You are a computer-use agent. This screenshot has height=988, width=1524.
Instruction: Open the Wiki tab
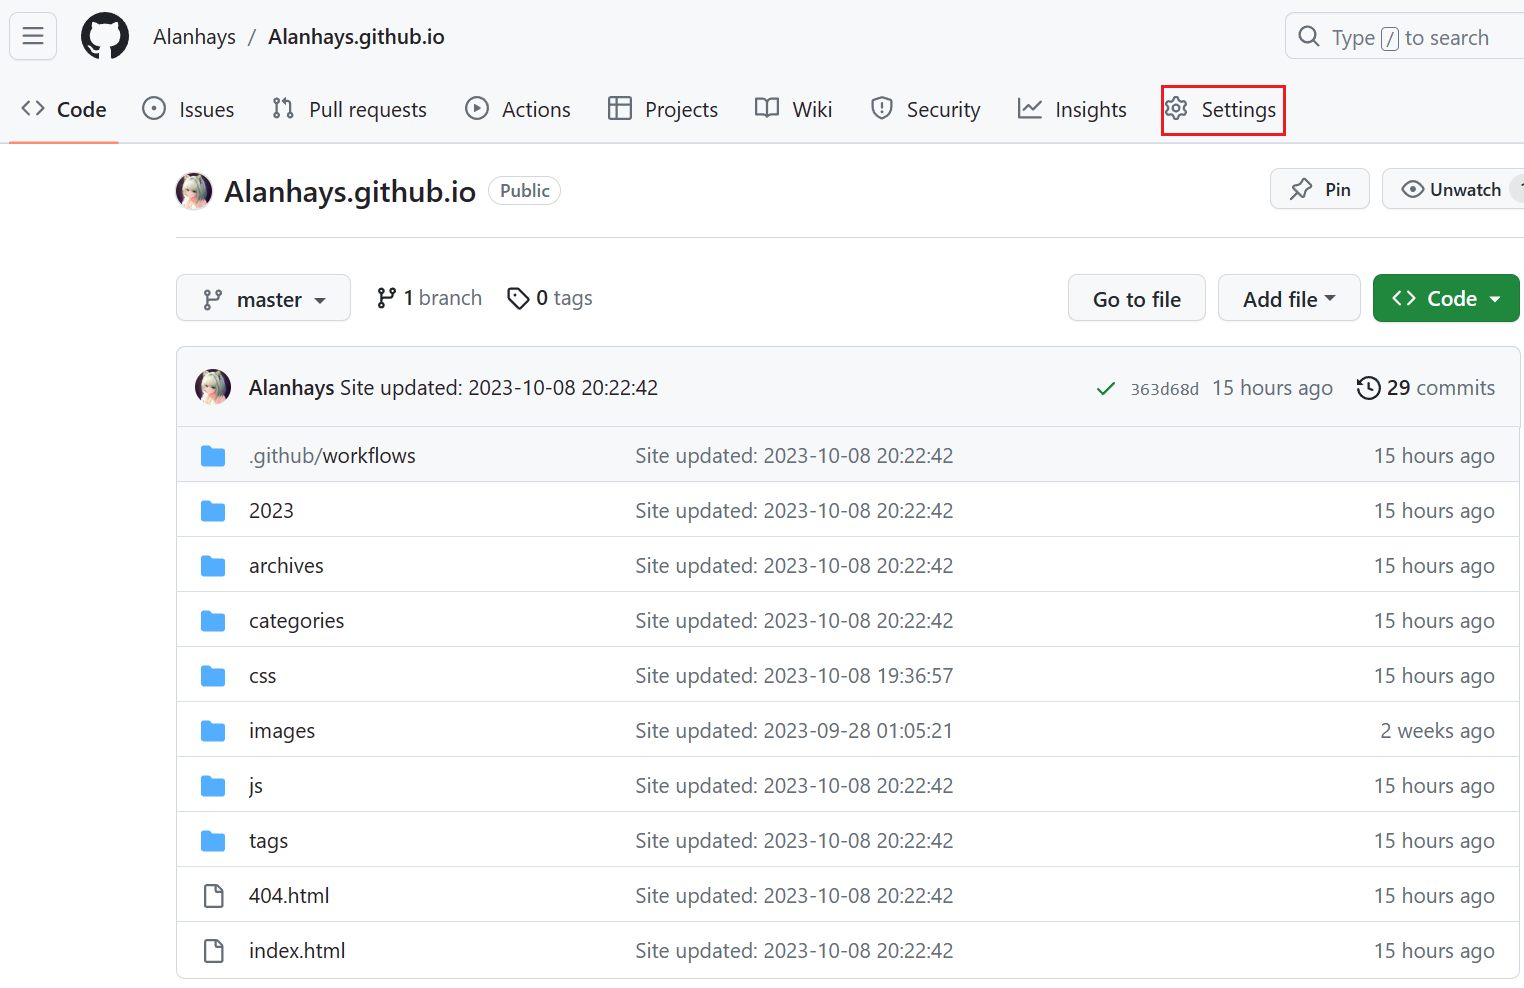794,109
